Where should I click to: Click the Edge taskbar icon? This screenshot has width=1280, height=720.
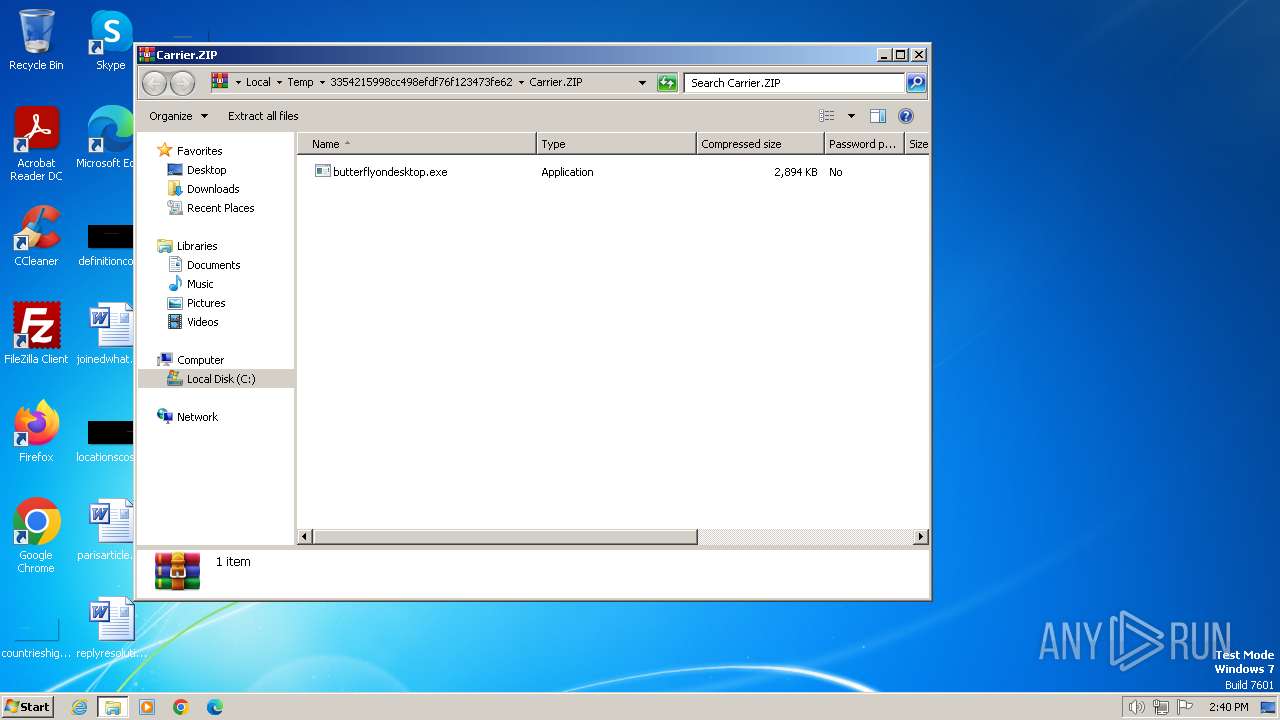click(x=214, y=707)
